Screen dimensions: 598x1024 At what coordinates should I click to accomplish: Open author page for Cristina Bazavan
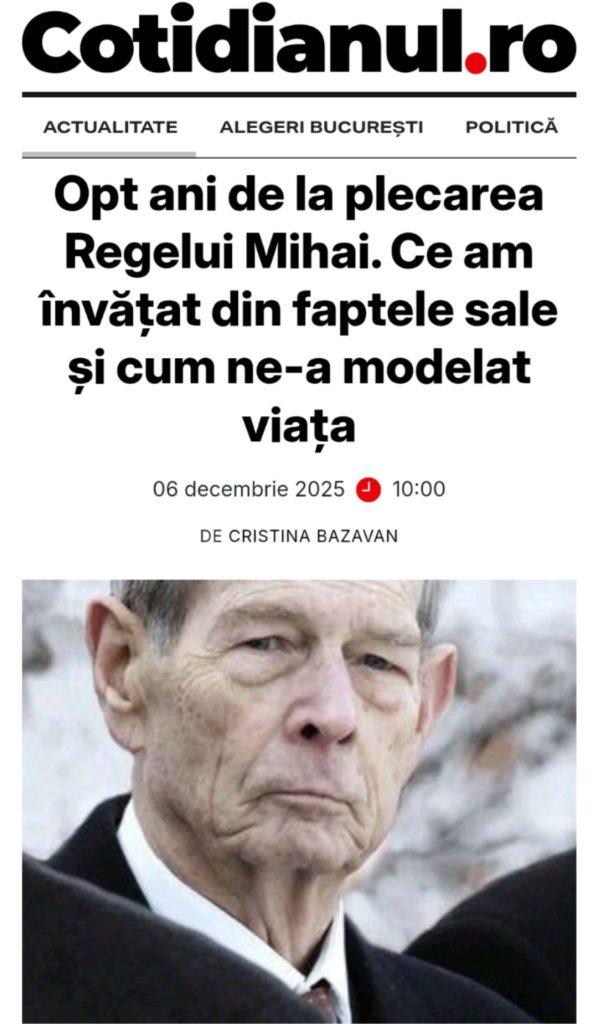[x=313, y=536]
